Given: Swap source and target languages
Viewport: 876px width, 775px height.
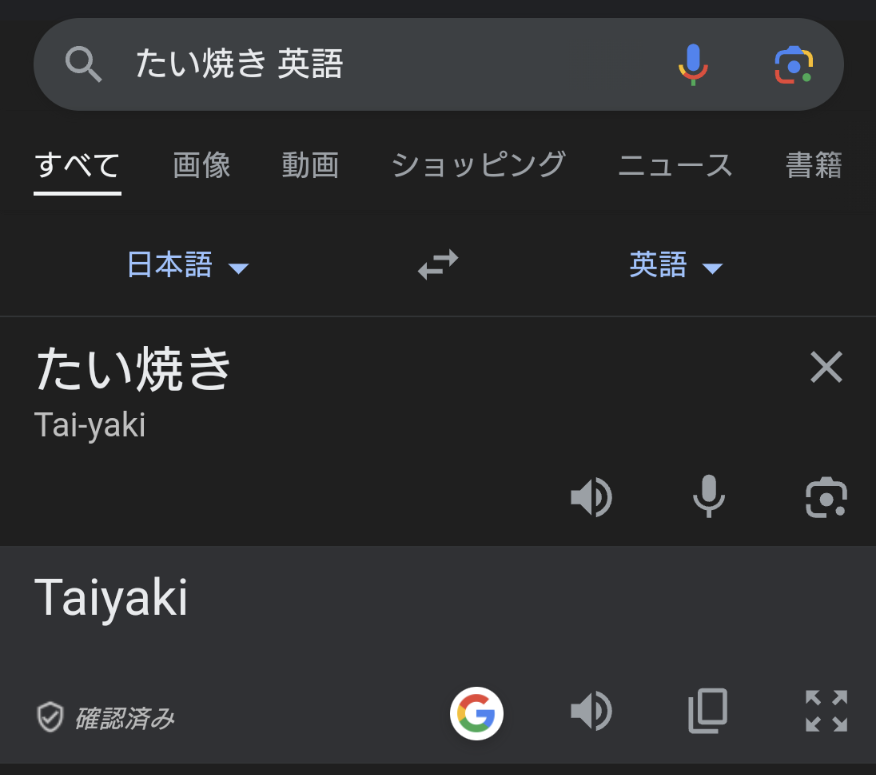Looking at the screenshot, I should click(438, 265).
